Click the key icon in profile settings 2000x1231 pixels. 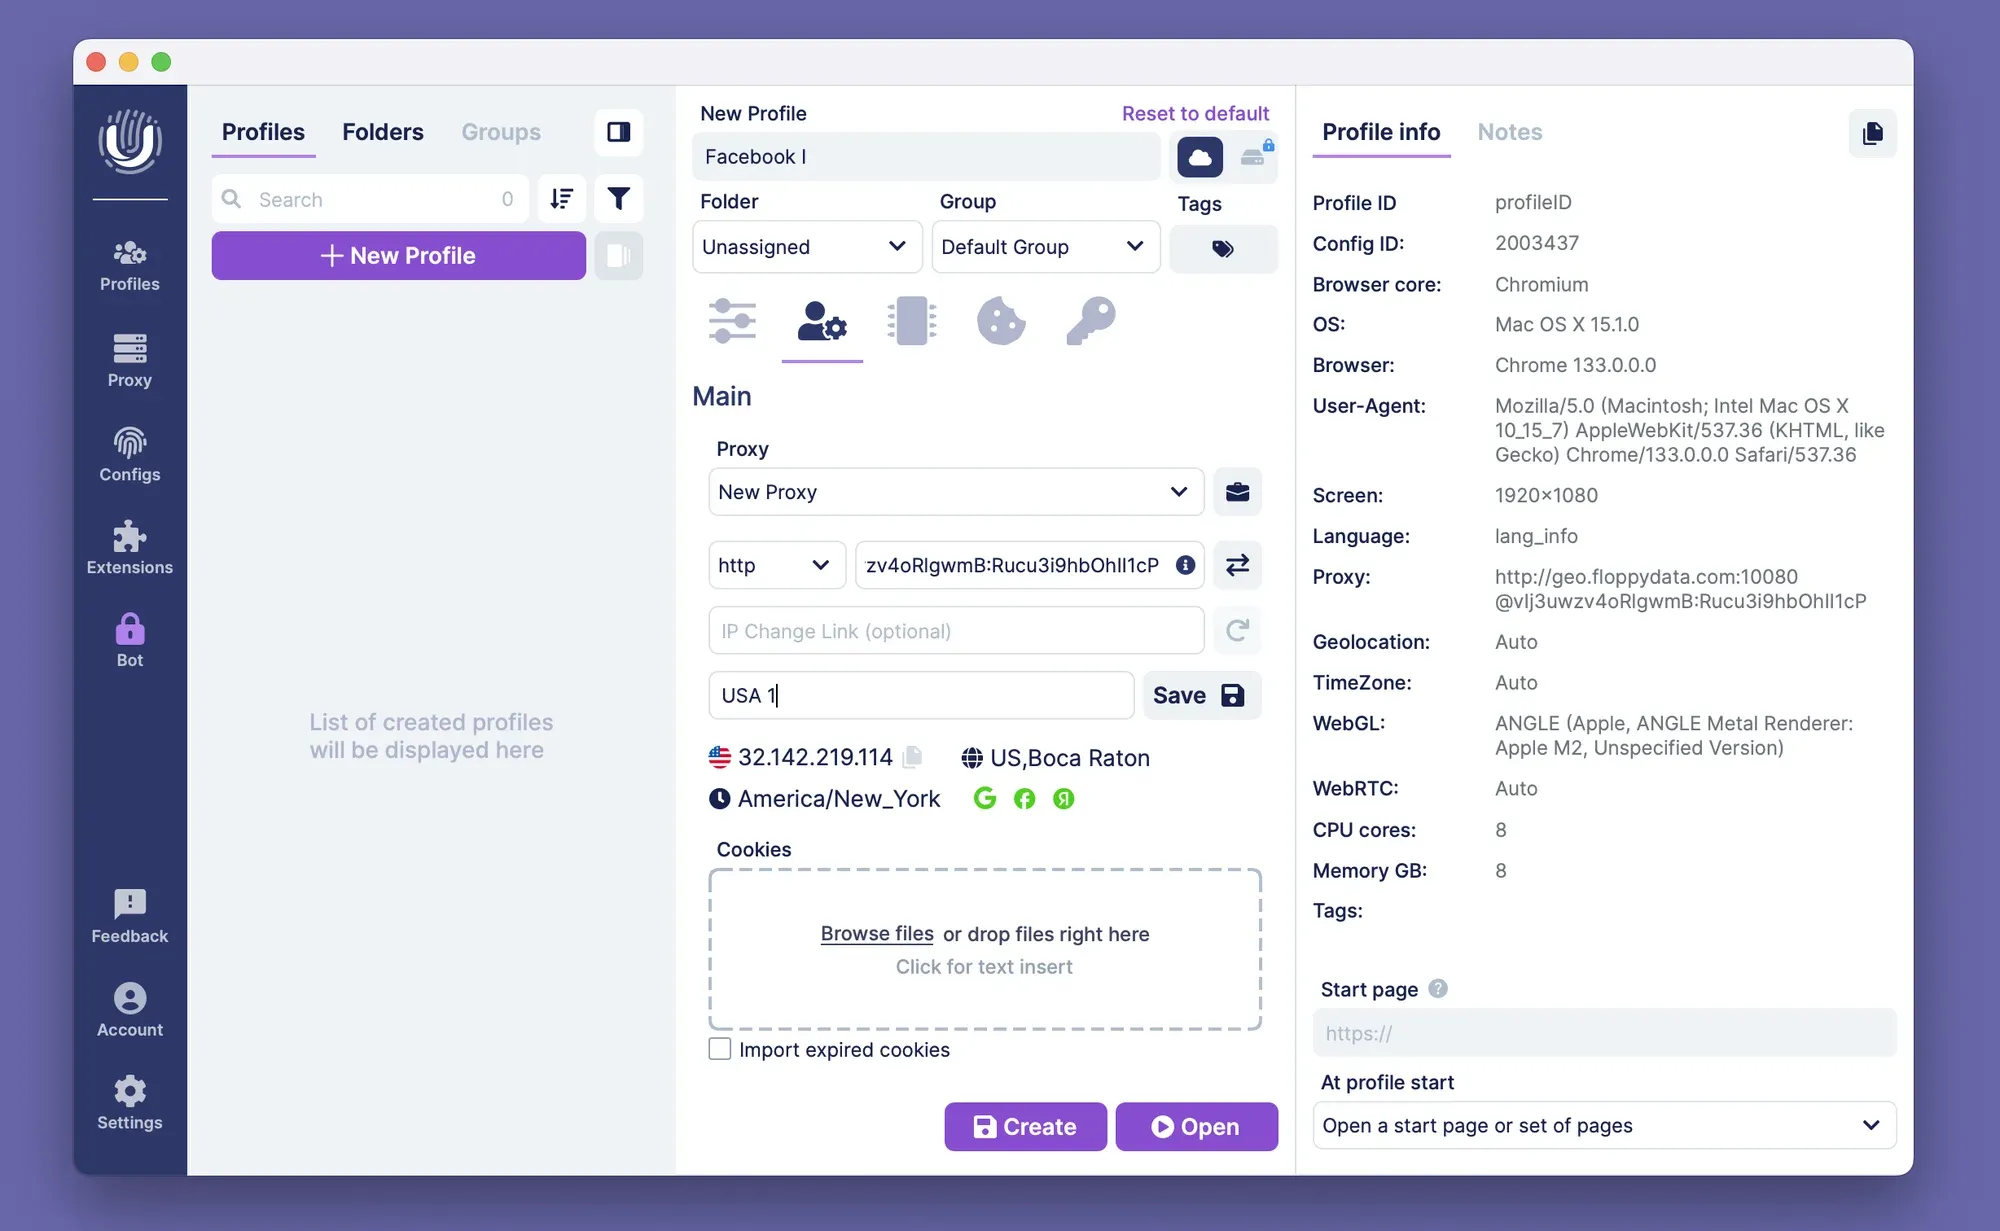[x=1090, y=321]
